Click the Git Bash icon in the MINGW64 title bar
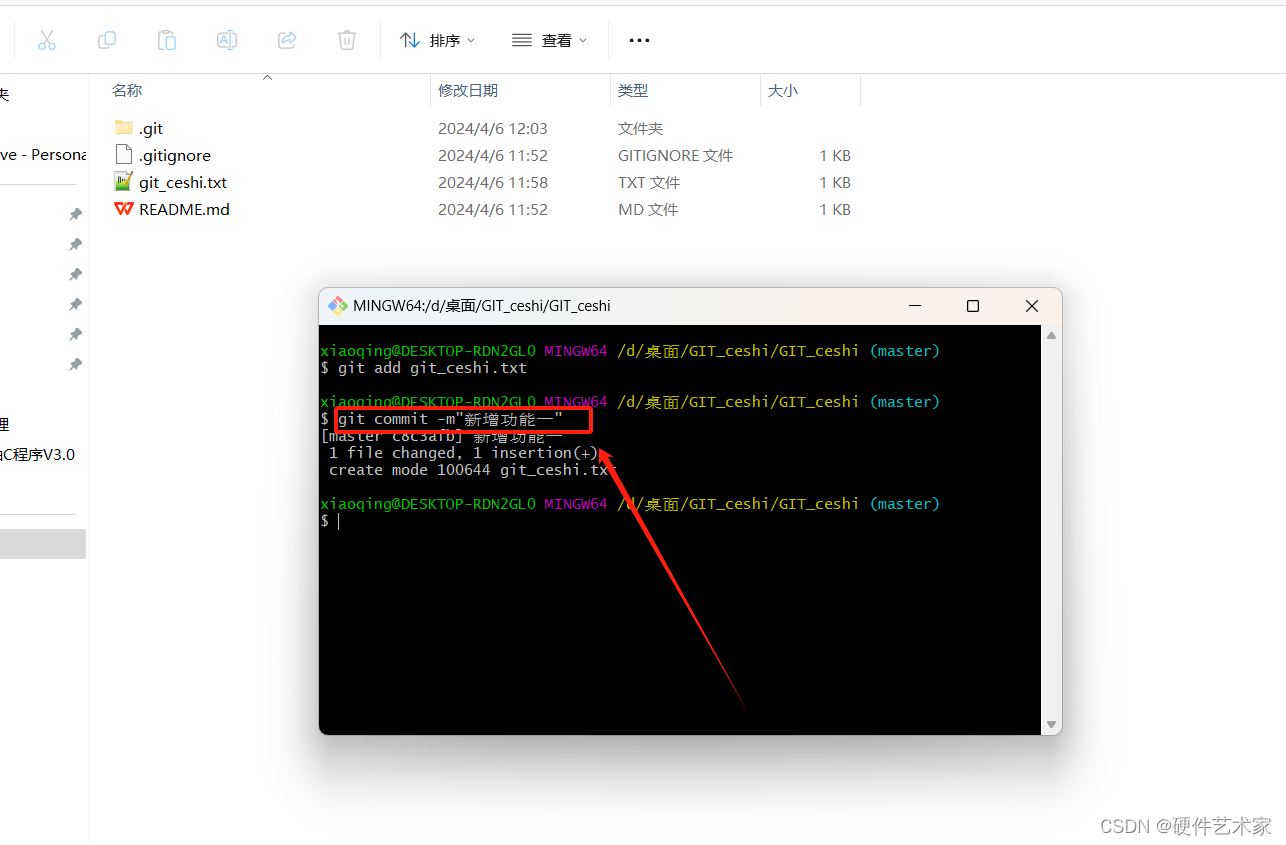Screen dimensions: 1286x845 [338, 306]
